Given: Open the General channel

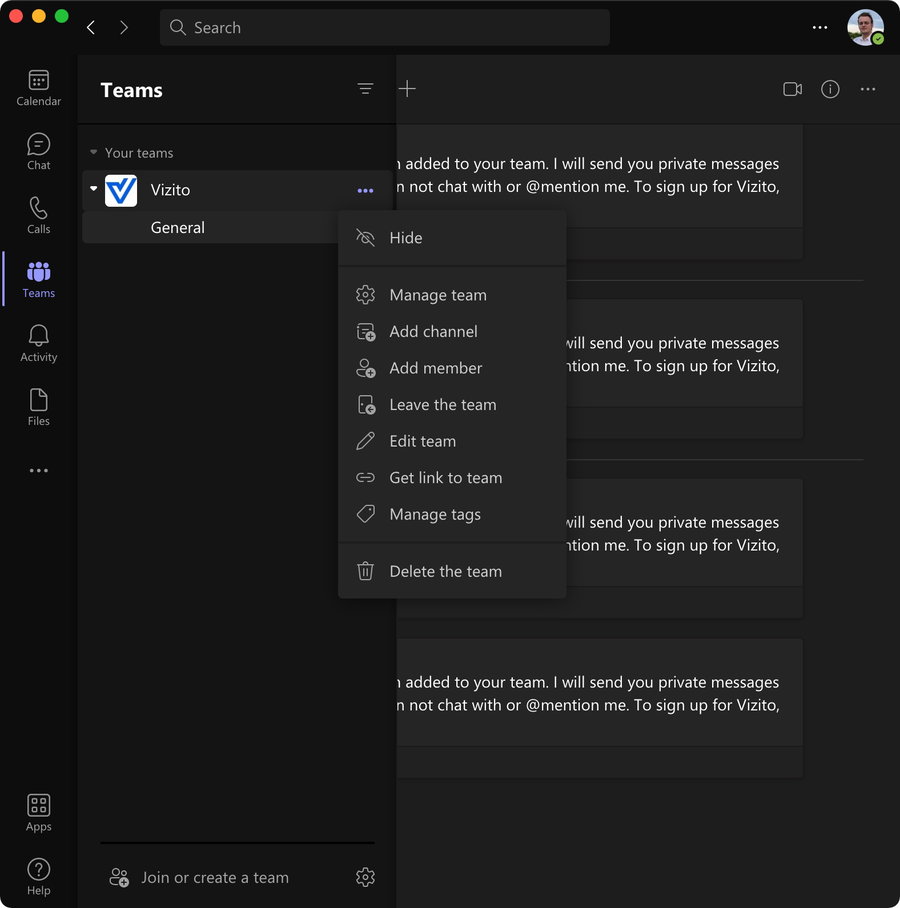Looking at the screenshot, I should (x=178, y=228).
